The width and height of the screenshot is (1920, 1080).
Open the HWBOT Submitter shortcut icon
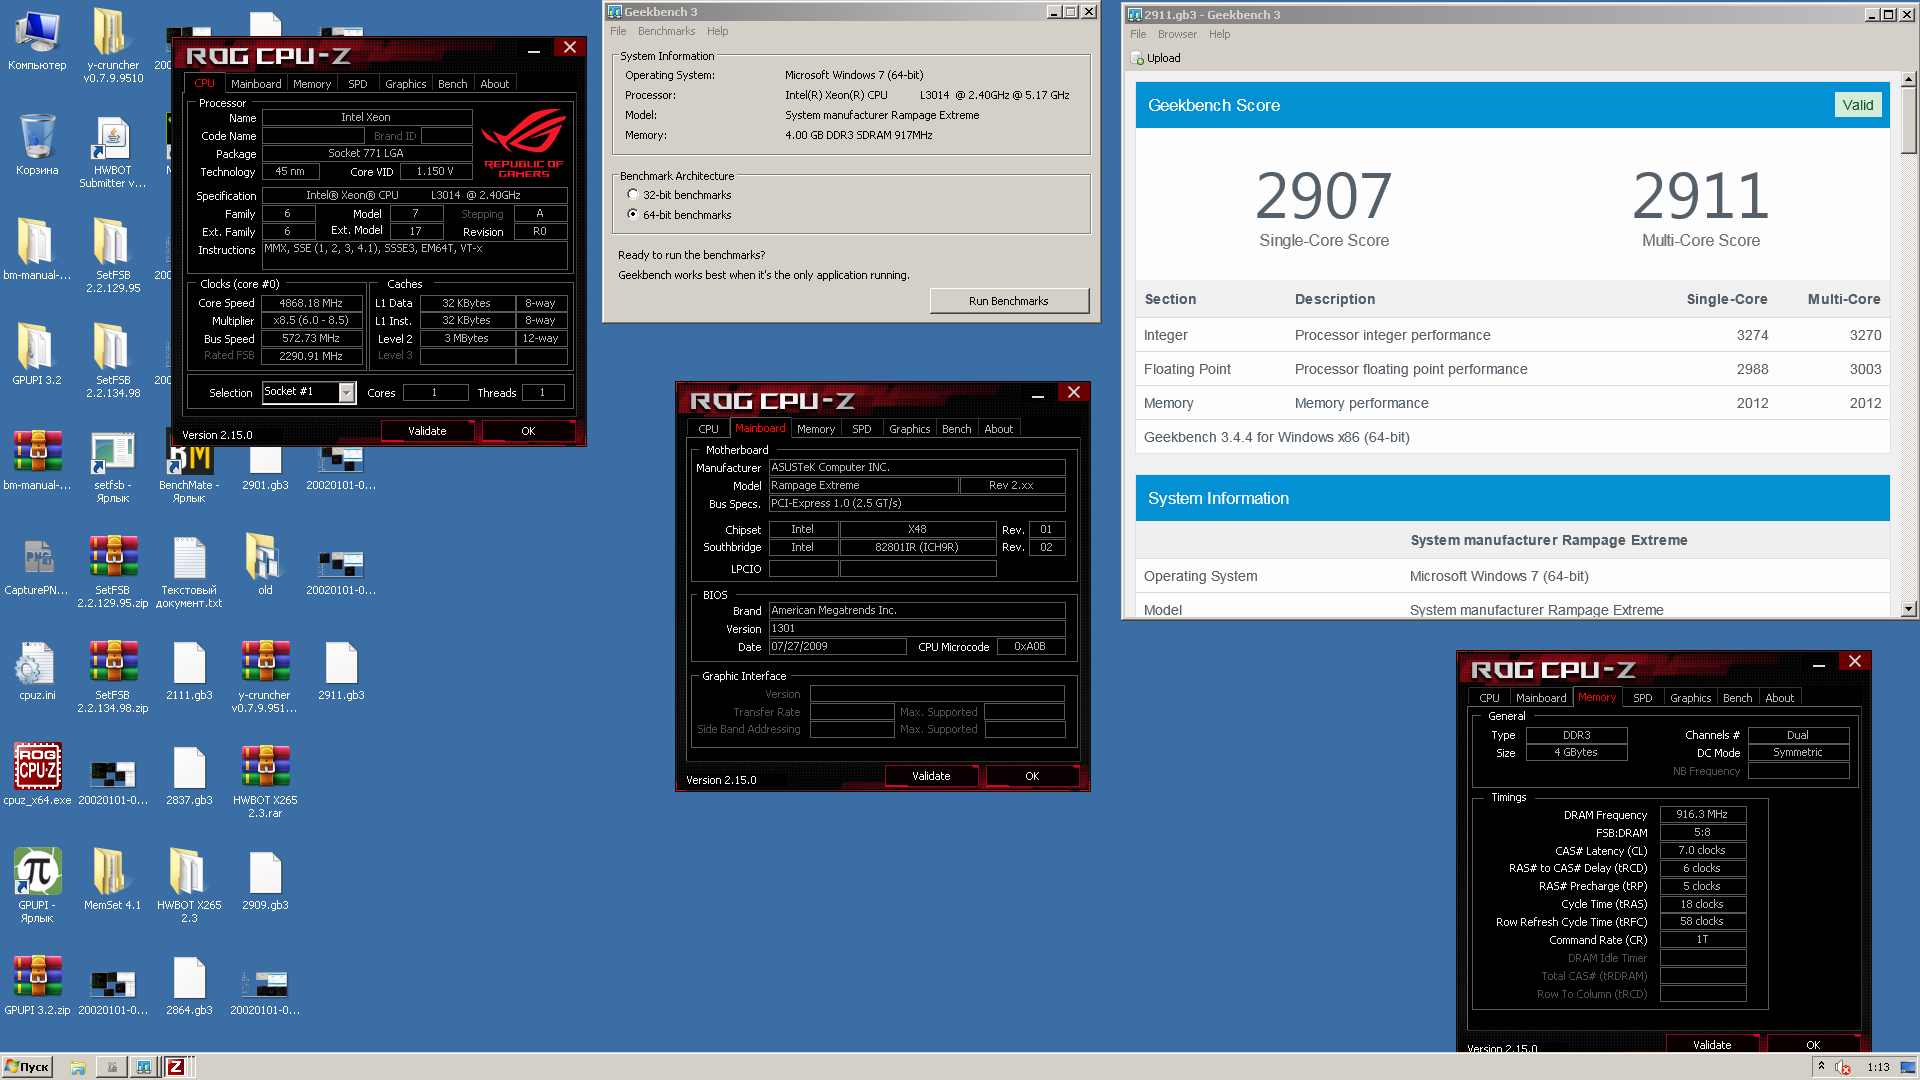pos(112,152)
